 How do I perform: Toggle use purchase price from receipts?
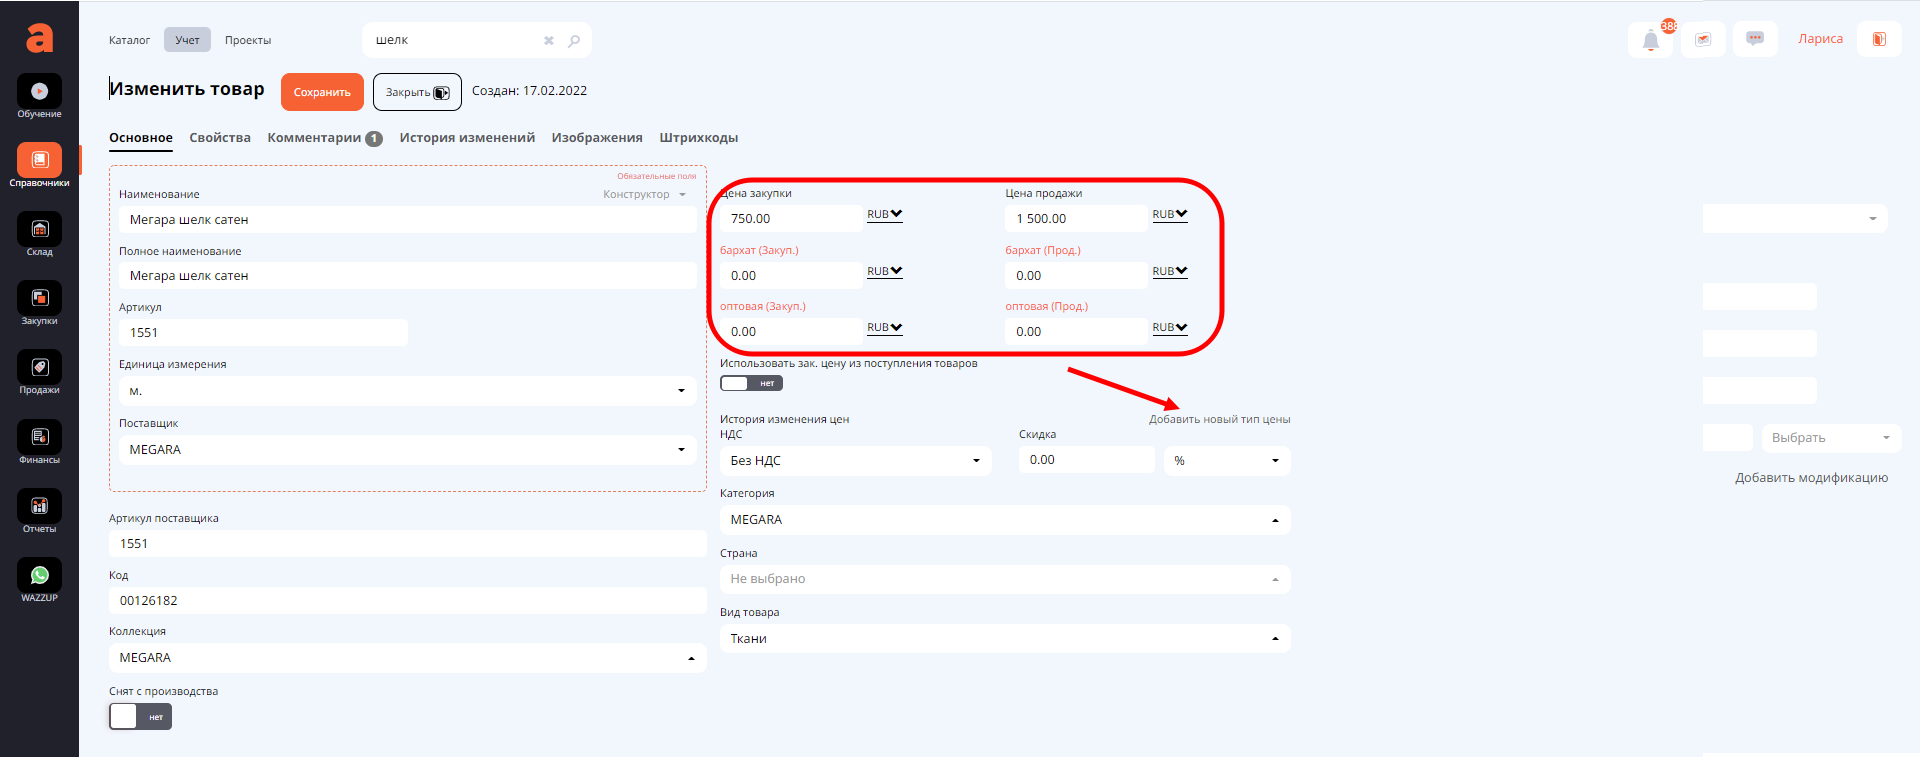[751, 383]
